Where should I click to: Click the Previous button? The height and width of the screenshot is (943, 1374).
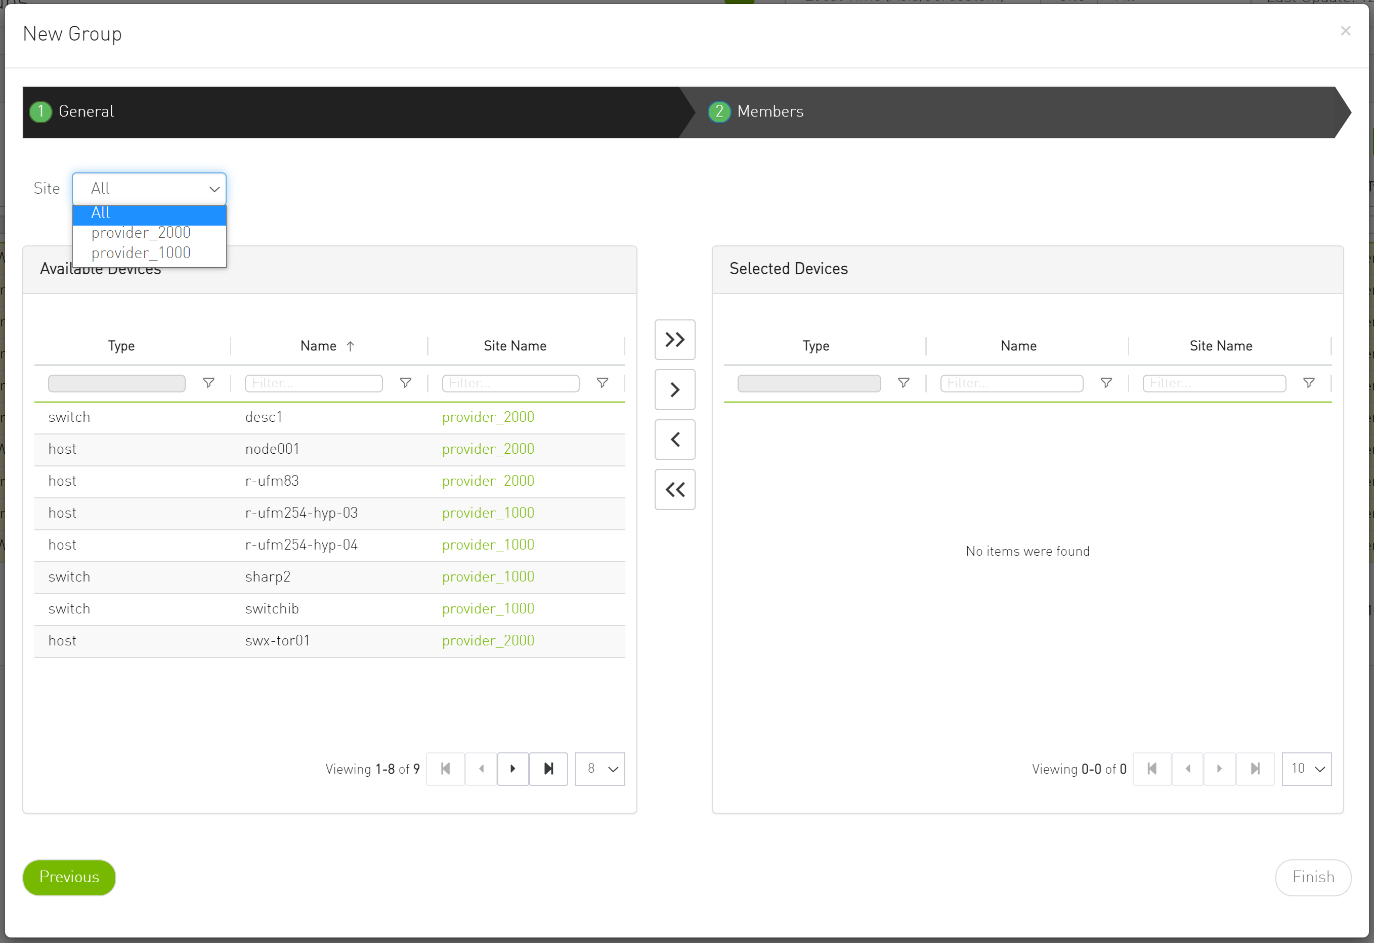(x=68, y=877)
